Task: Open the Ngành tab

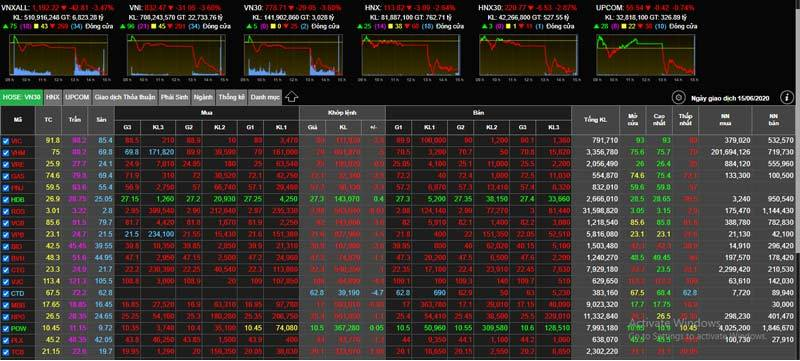Action: (204, 97)
